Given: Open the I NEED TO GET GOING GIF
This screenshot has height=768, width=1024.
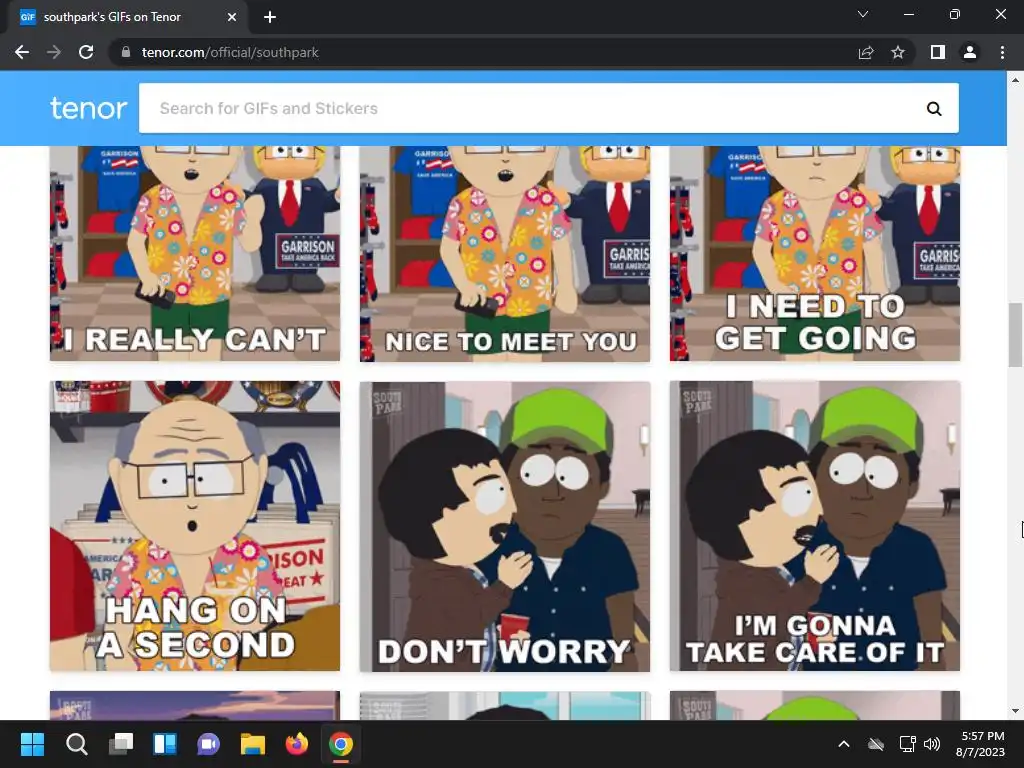Looking at the screenshot, I should pos(815,253).
